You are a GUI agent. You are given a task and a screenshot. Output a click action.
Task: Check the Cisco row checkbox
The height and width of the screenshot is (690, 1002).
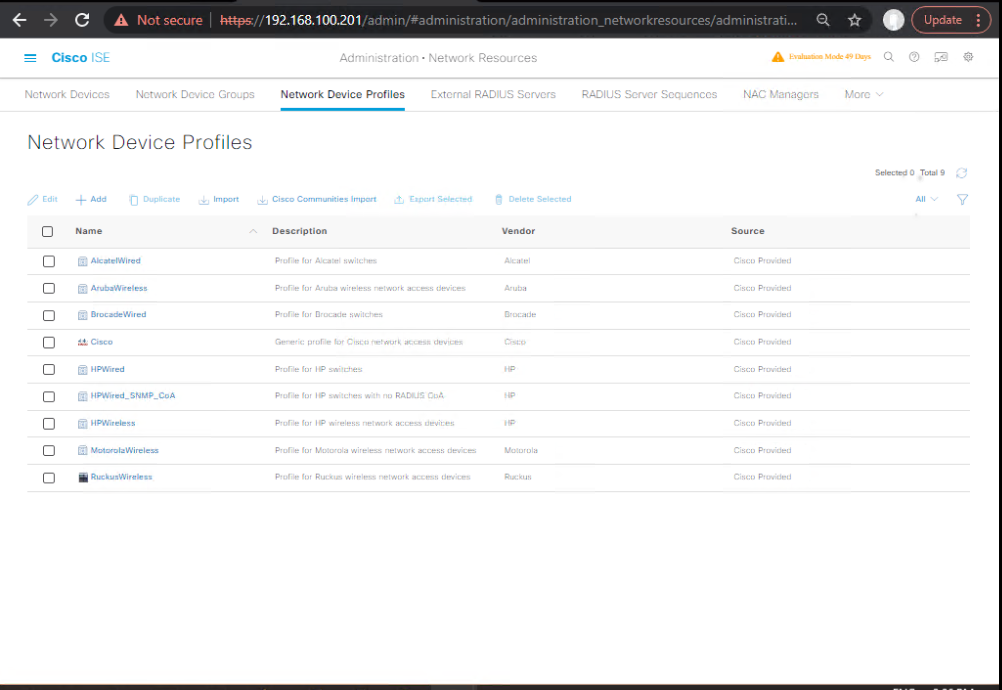[49, 342]
